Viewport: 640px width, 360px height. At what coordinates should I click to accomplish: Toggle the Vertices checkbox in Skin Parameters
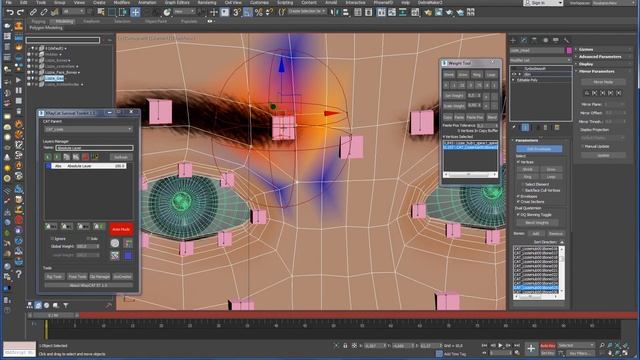point(518,162)
